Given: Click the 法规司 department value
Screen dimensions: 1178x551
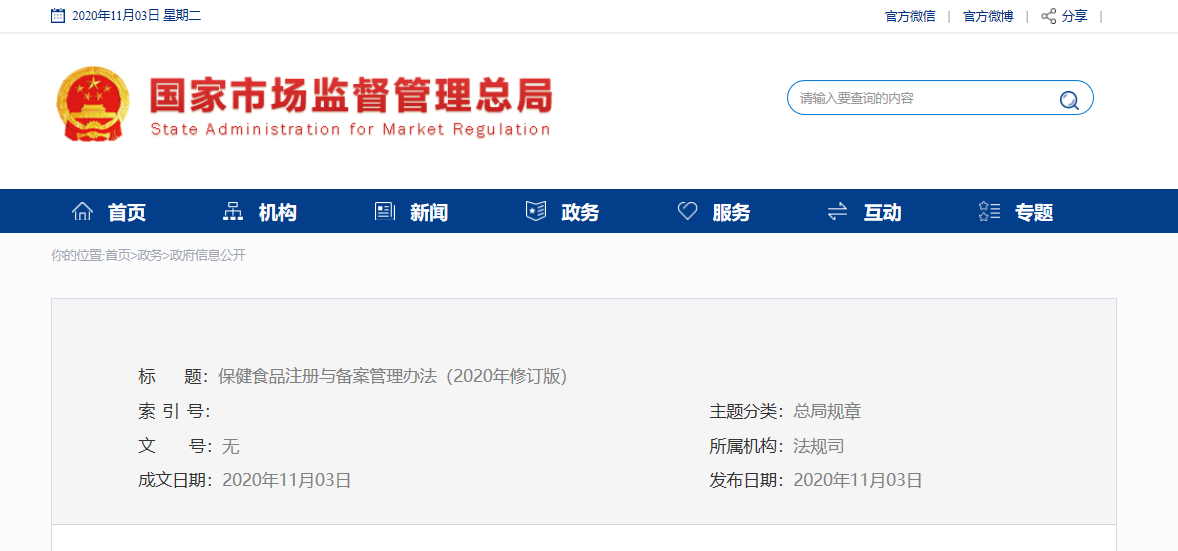Looking at the screenshot, I should [819, 446].
